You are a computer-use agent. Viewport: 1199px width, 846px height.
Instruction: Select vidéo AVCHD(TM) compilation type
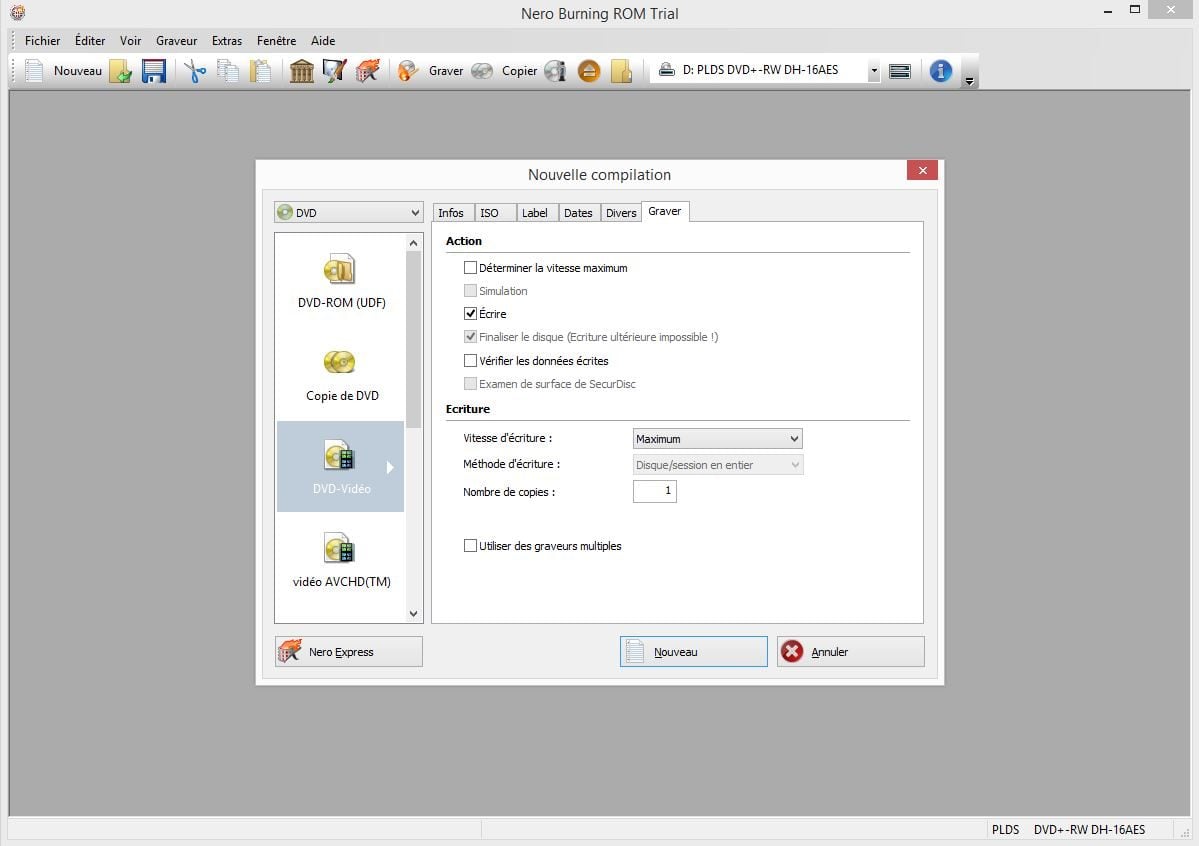click(x=341, y=561)
